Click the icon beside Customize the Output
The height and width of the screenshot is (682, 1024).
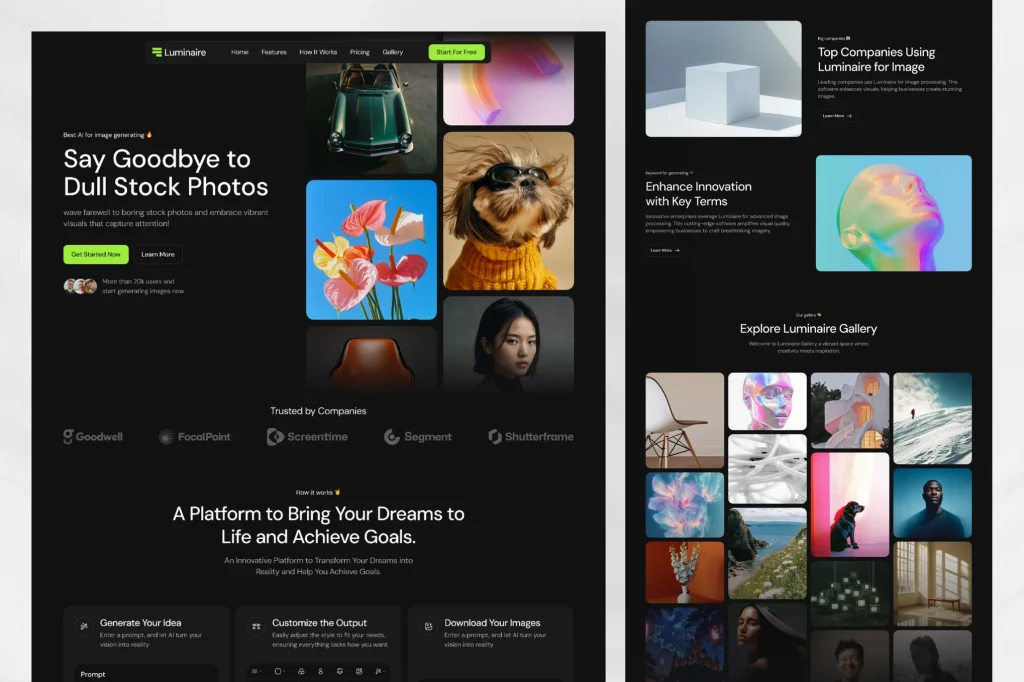pos(256,626)
